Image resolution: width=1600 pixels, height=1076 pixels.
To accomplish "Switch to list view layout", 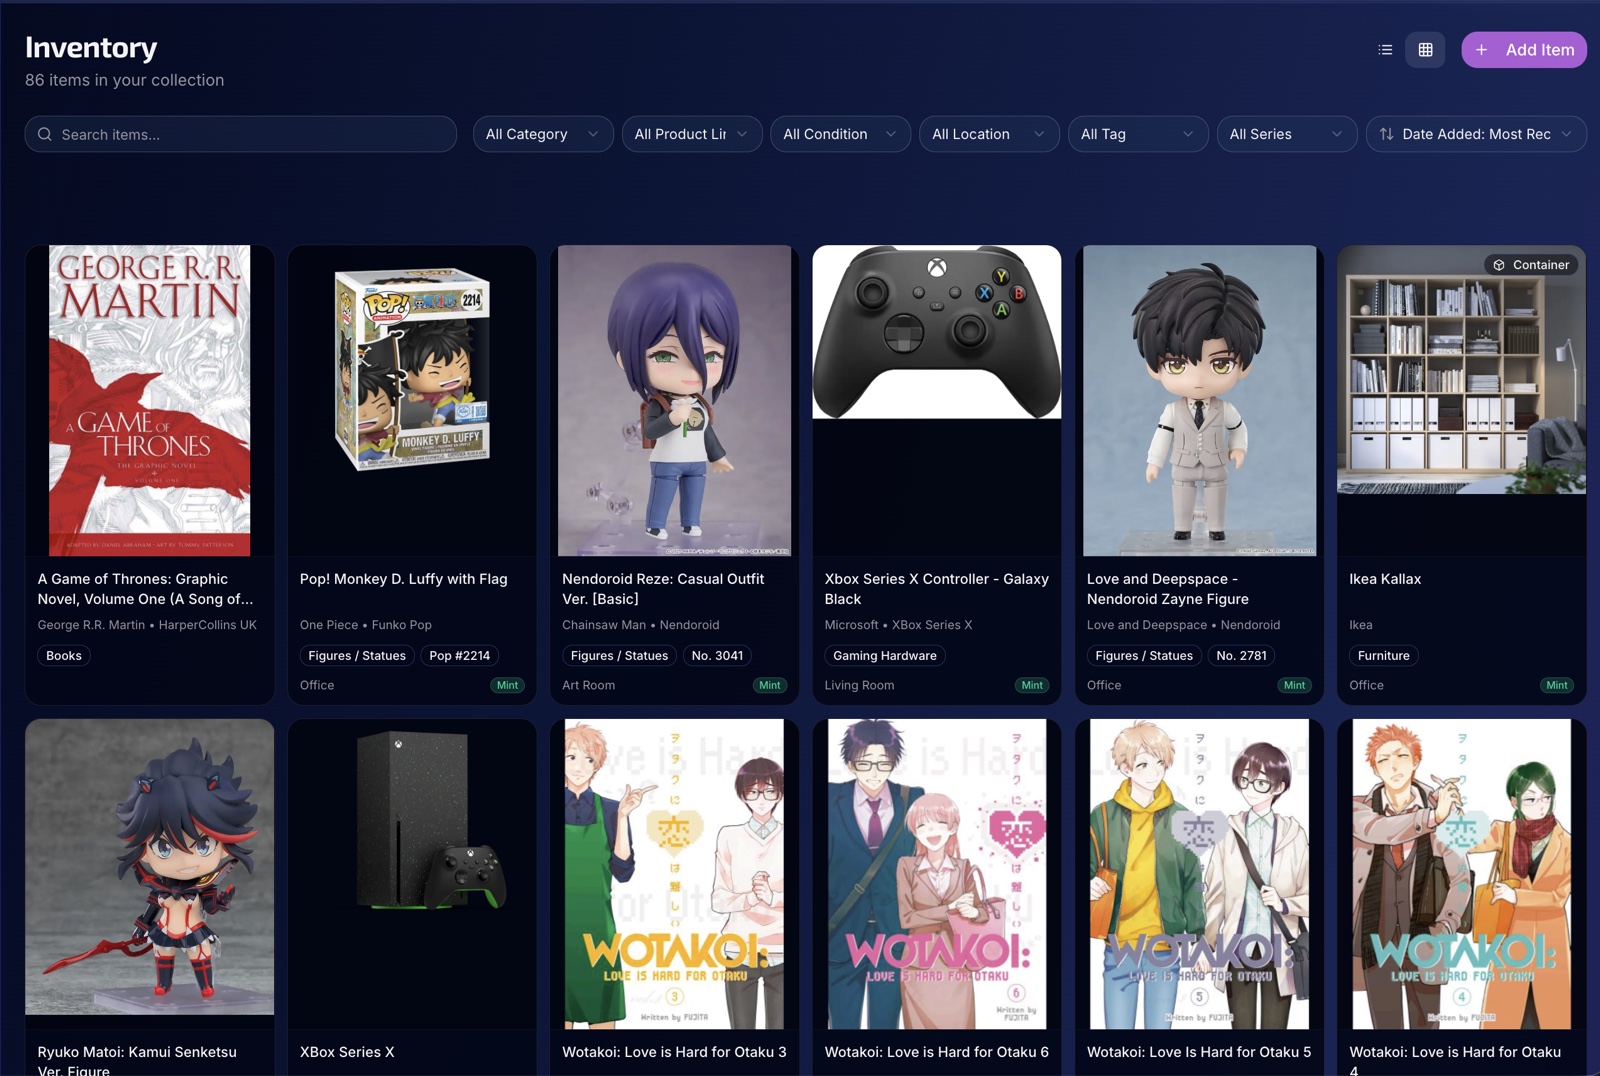I will coord(1385,50).
